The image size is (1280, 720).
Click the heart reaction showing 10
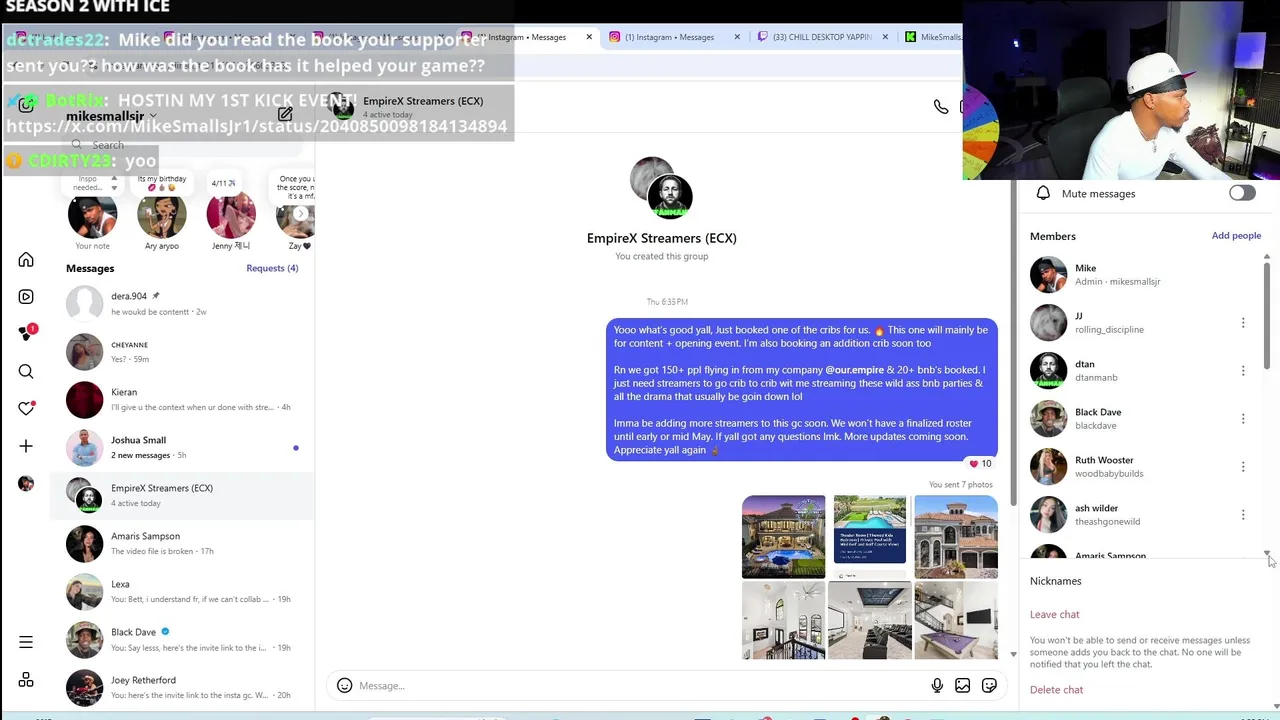coord(980,464)
